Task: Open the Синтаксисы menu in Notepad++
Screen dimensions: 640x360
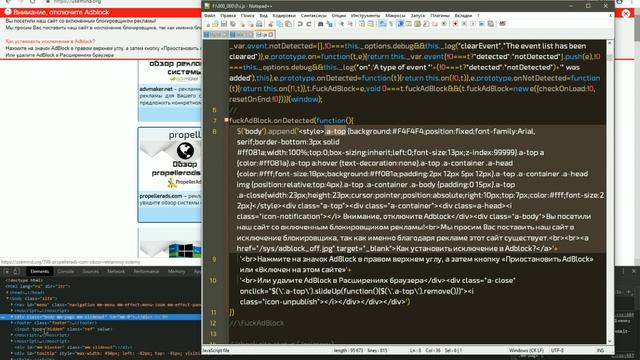Action: point(313,16)
